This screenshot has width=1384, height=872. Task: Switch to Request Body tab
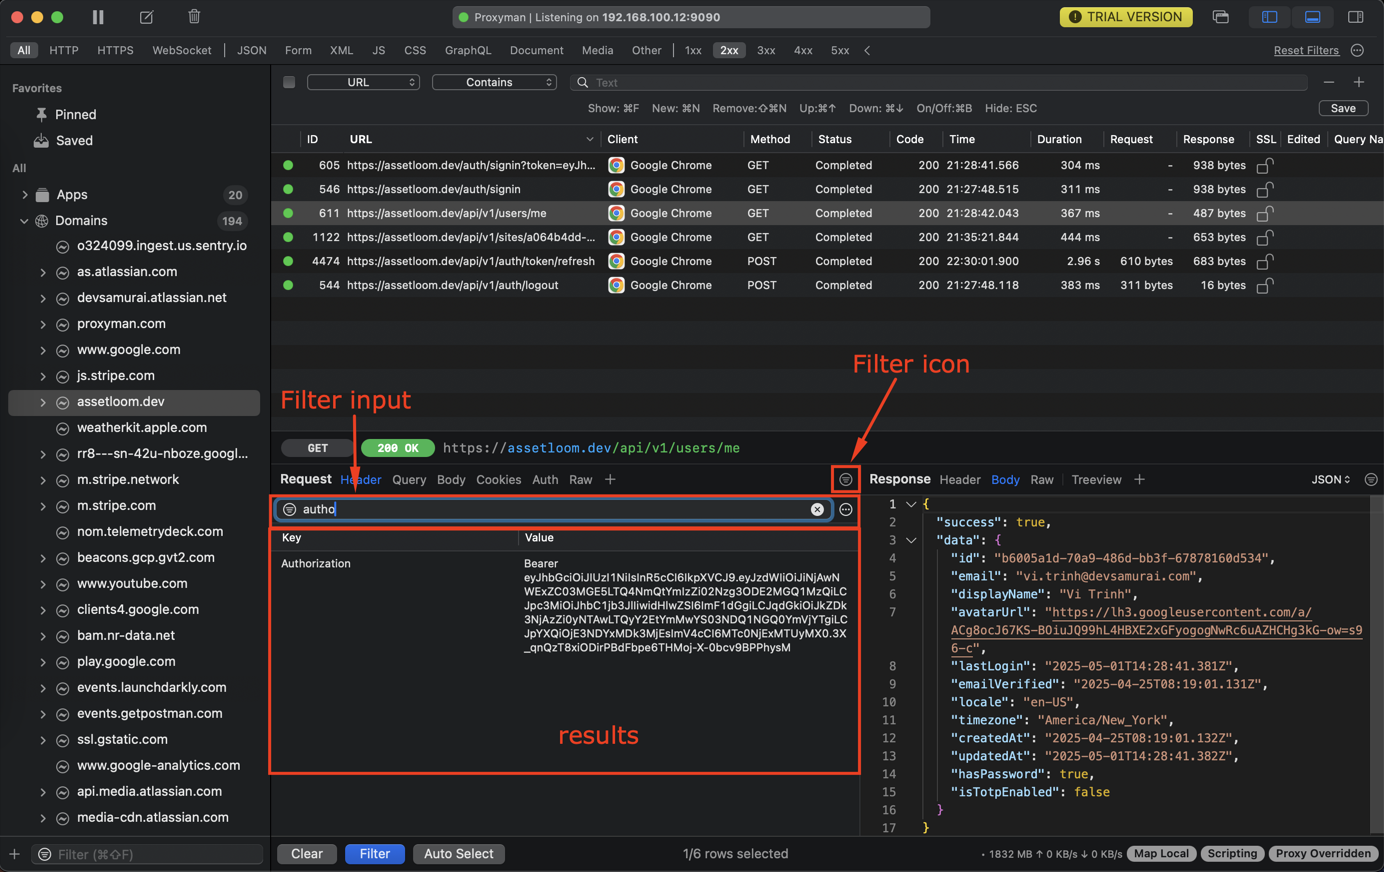(451, 480)
